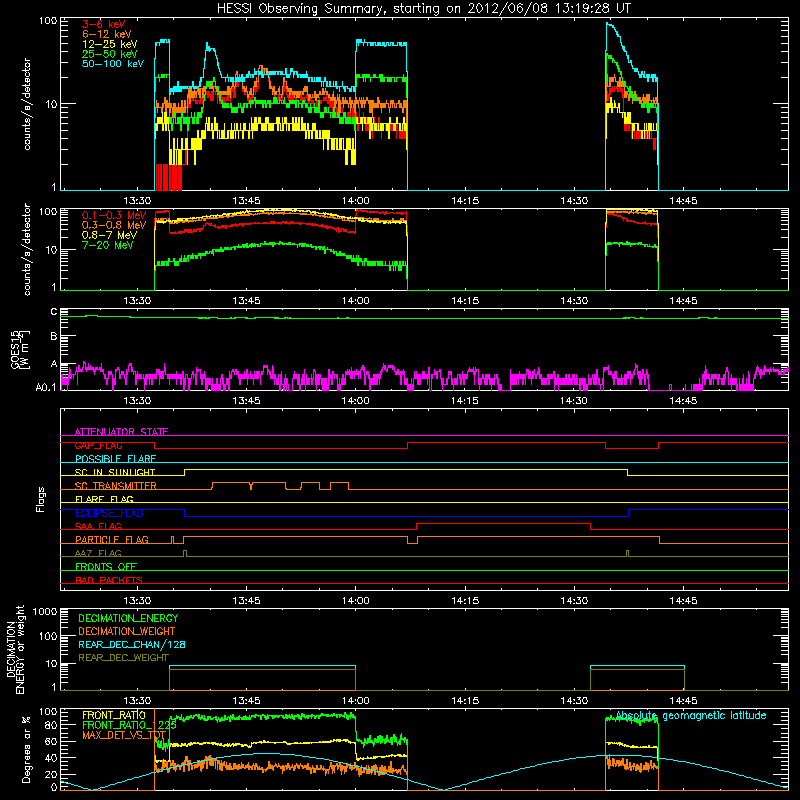
Task: Click 14:45 tick label under decimation plot
Action: click(x=683, y=701)
